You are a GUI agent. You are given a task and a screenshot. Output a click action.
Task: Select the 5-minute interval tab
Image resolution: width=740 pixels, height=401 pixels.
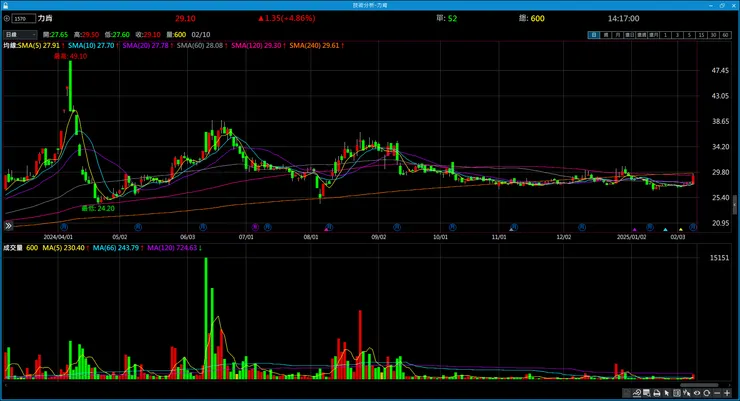690,35
